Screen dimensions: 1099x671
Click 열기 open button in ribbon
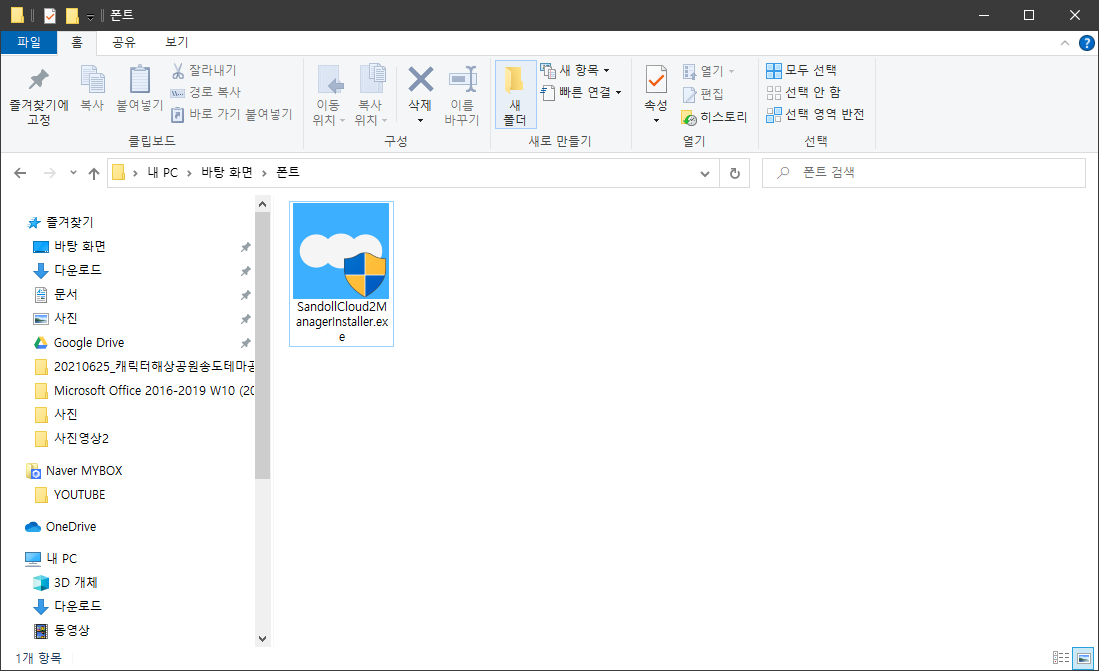click(x=709, y=71)
